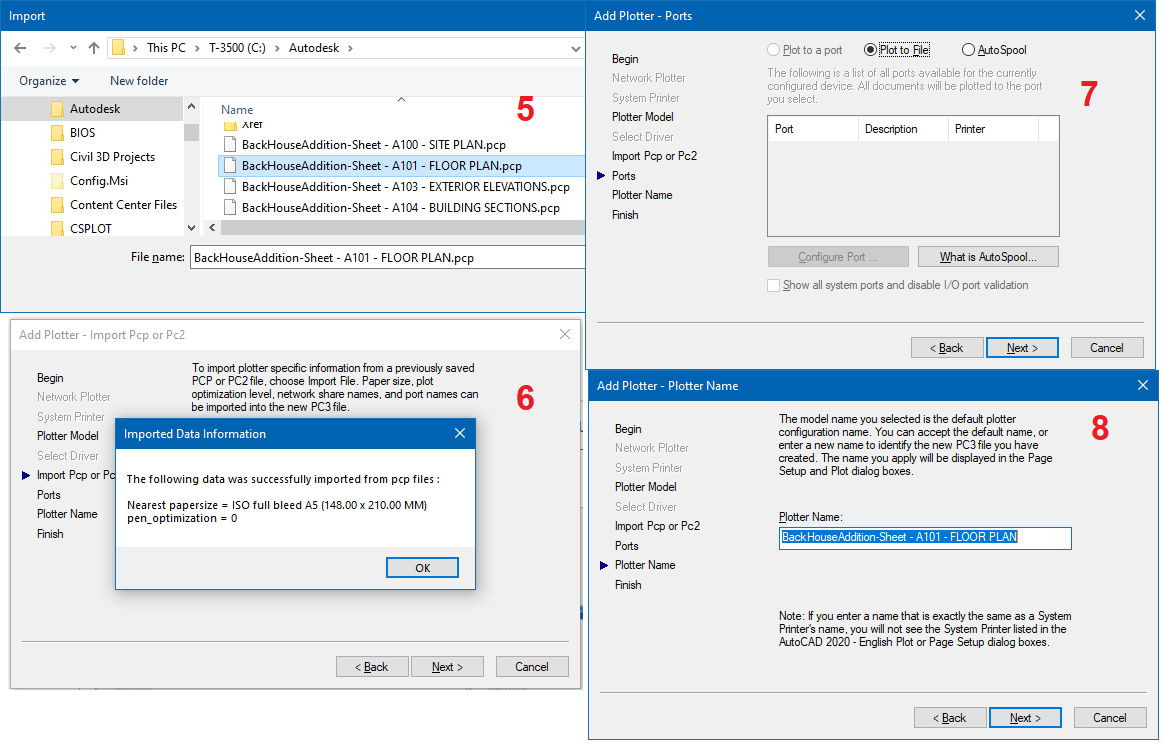Click Next in Add Plotter - Plotter Name dialog

pyautogui.click(x=1025, y=718)
